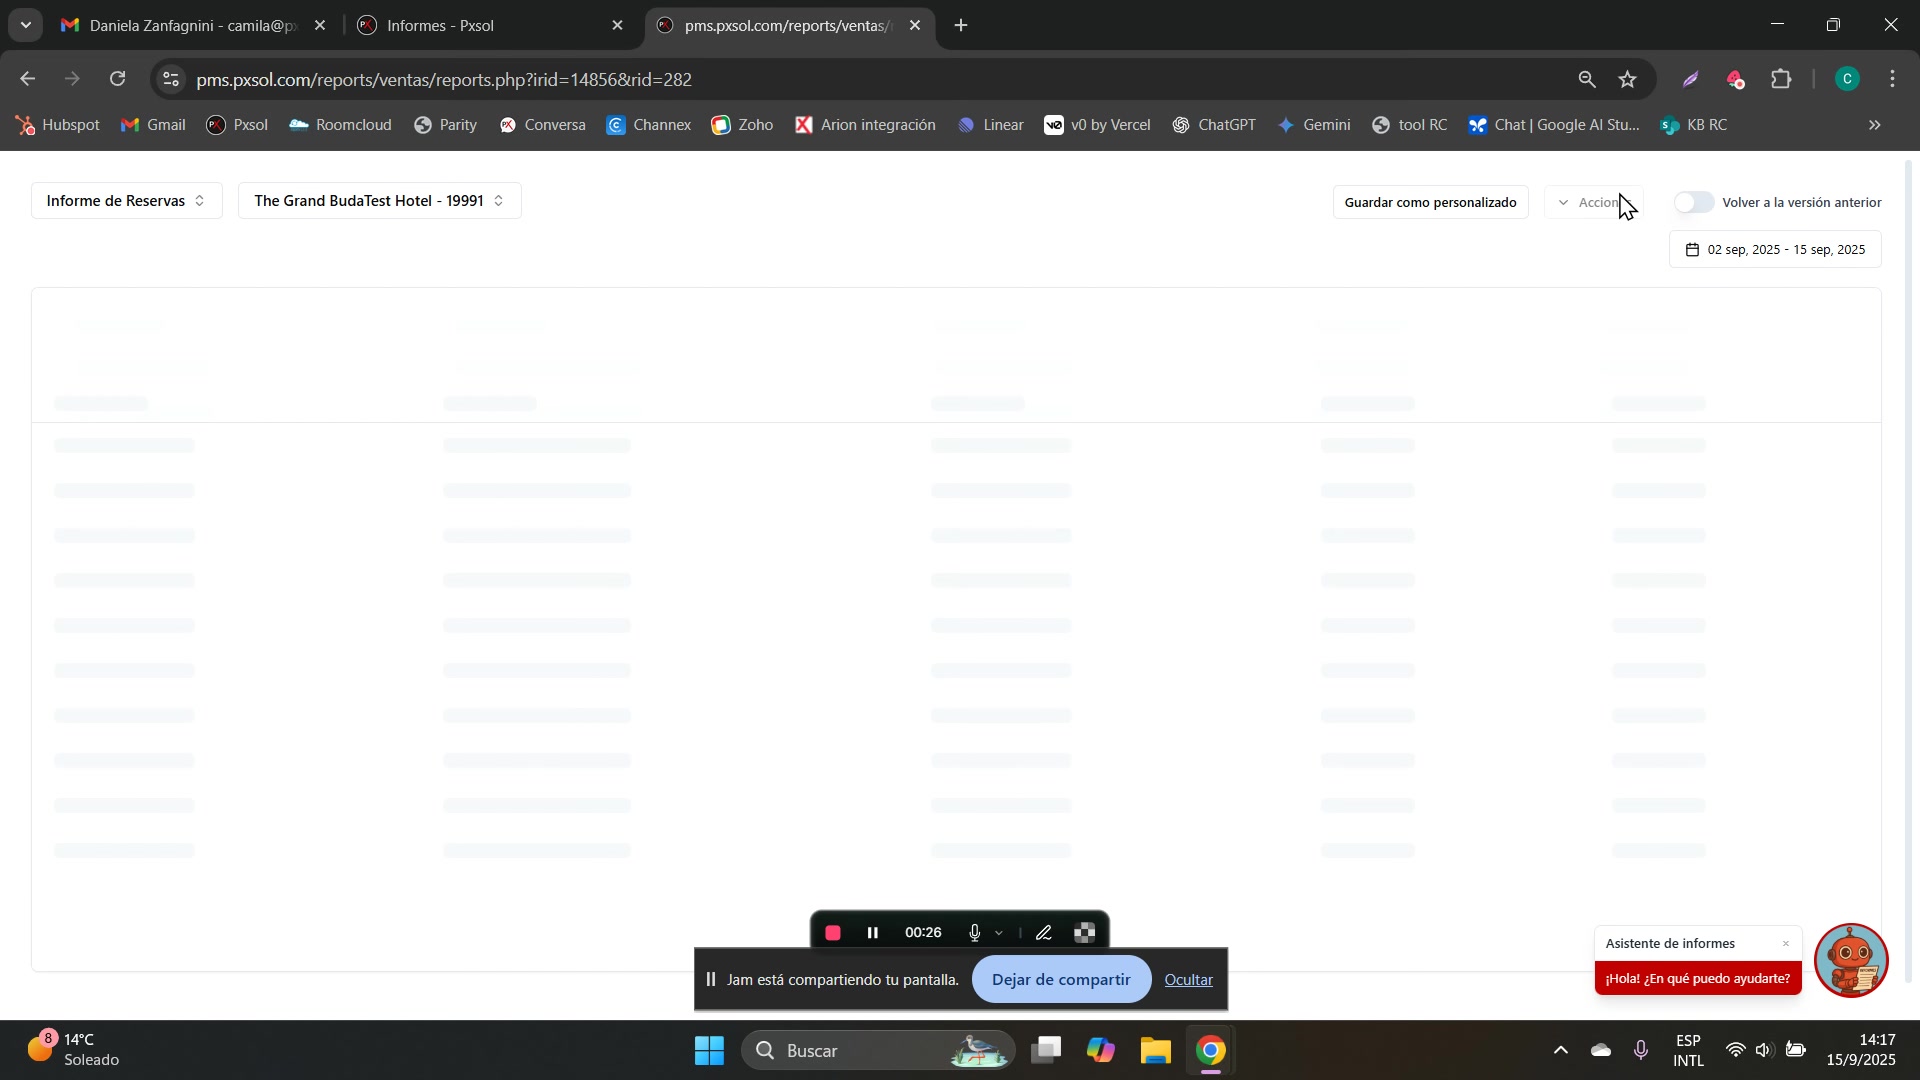Click the Jam blur tool icon

[1085, 933]
